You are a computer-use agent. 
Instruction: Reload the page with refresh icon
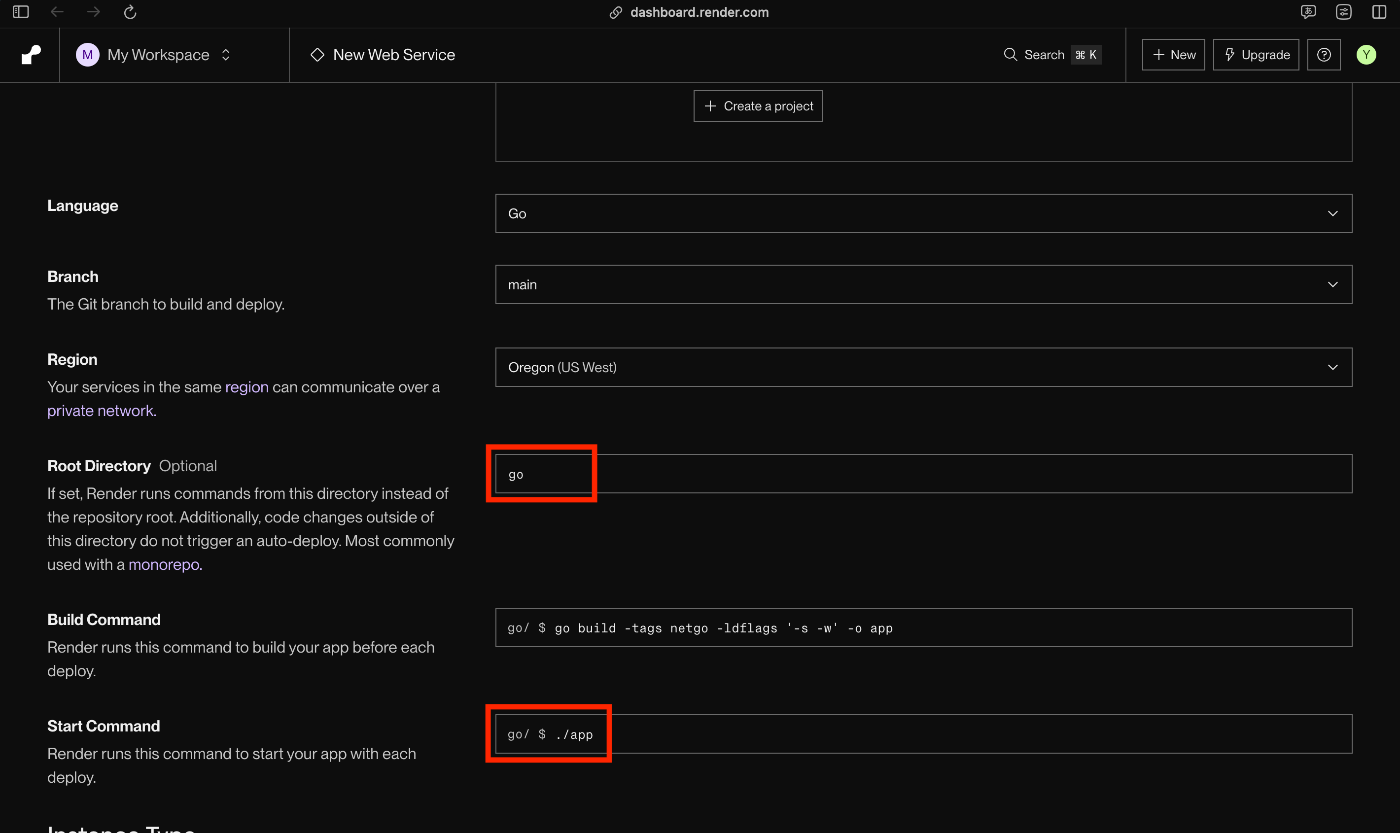pos(129,12)
